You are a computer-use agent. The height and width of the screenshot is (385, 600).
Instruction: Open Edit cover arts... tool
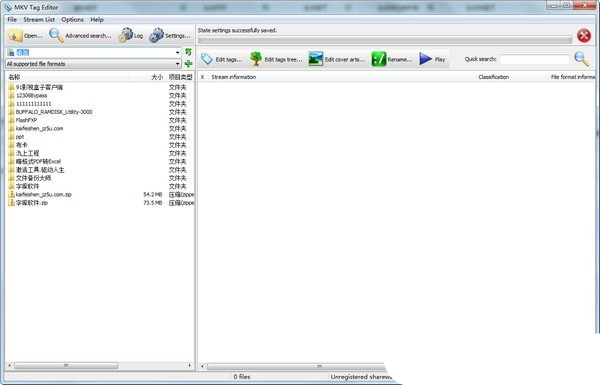pyautogui.click(x=336, y=59)
